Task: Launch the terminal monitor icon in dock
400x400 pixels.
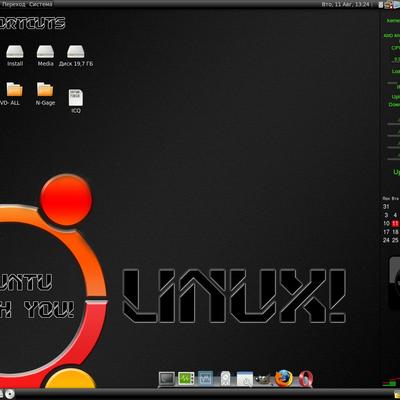Action: click(167, 379)
